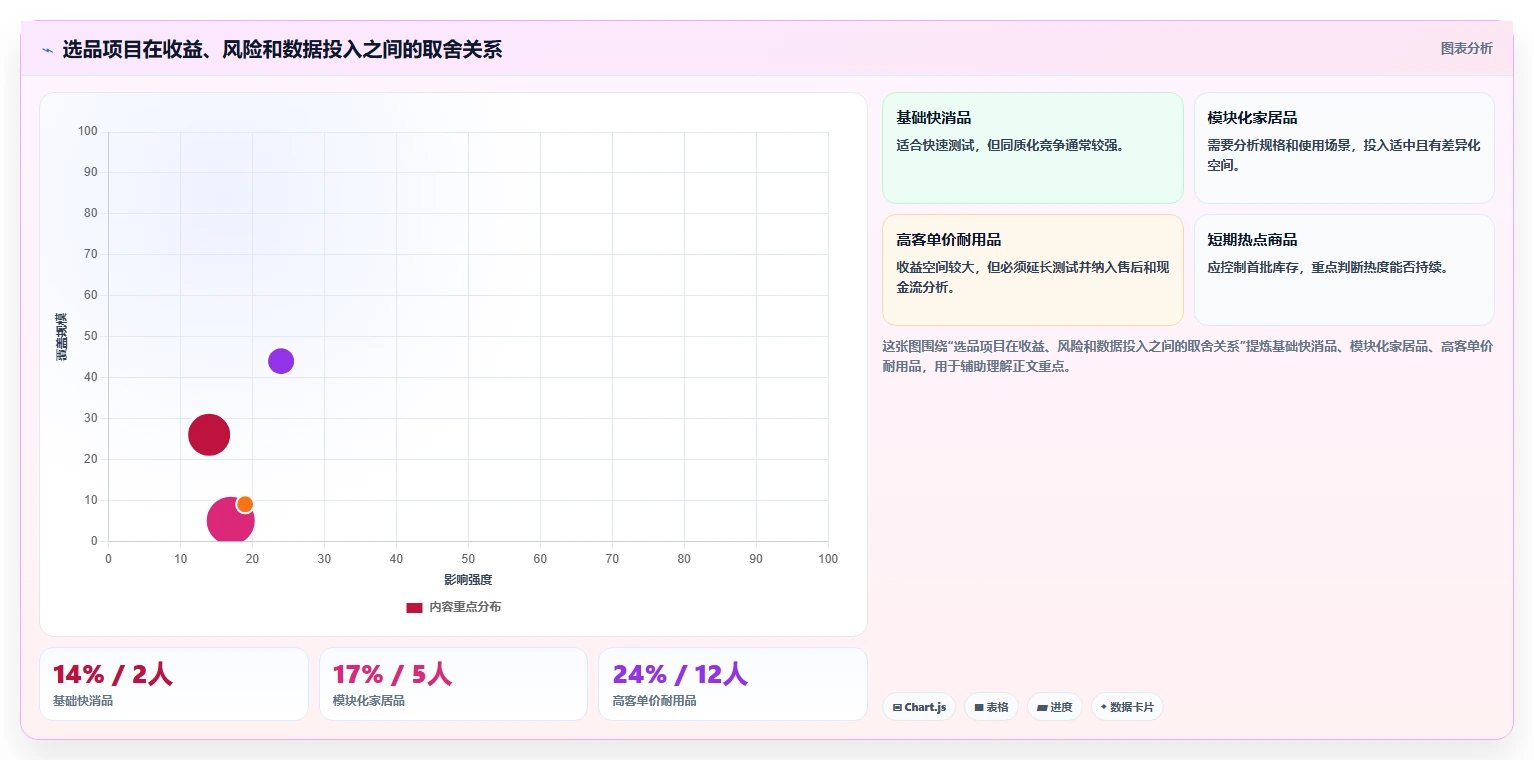The width and height of the screenshot is (1534, 760).
Task: Click the chart title 选品项目在收益、风险和数据投入之间的取舍关系
Action: point(282,49)
